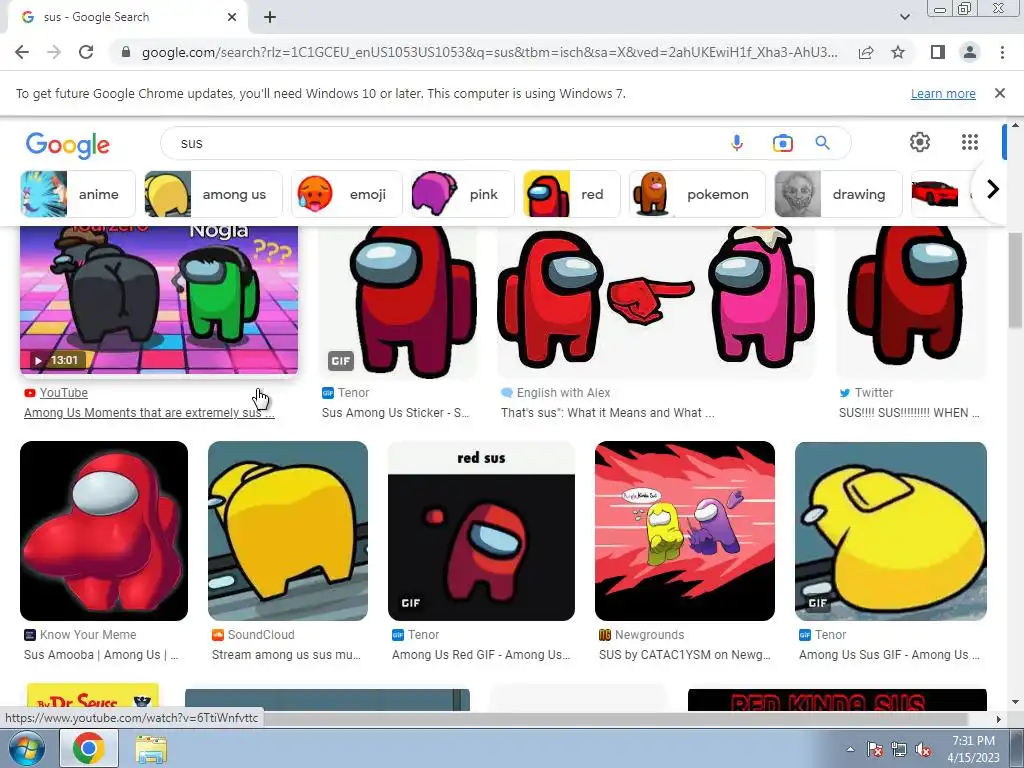This screenshot has height=768, width=1024.
Task: Click the vertical page scrollbar thumb
Action: tap(1015, 281)
